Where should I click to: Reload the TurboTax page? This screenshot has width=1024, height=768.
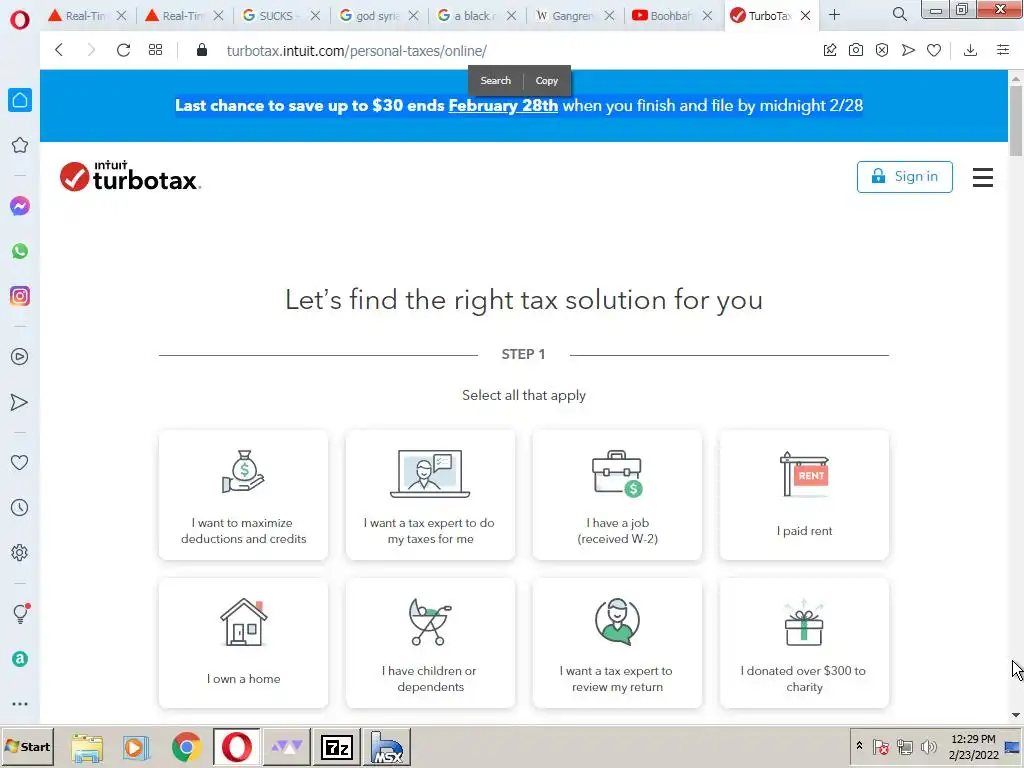click(123, 50)
